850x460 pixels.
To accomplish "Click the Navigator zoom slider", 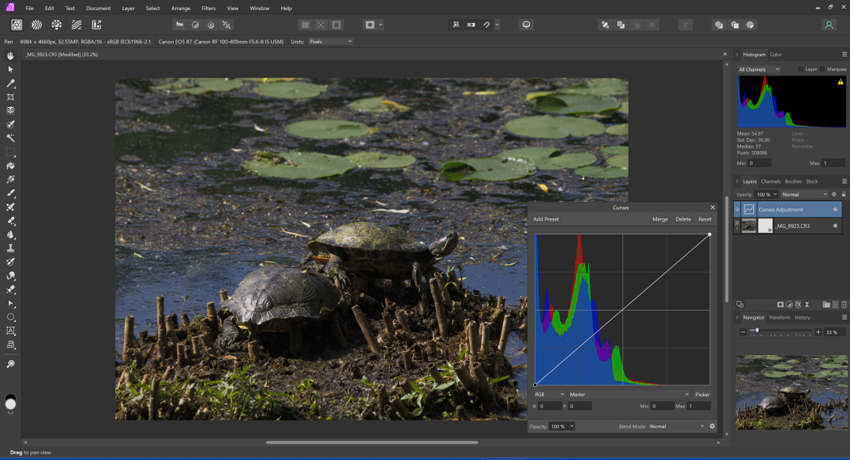I will pos(781,331).
